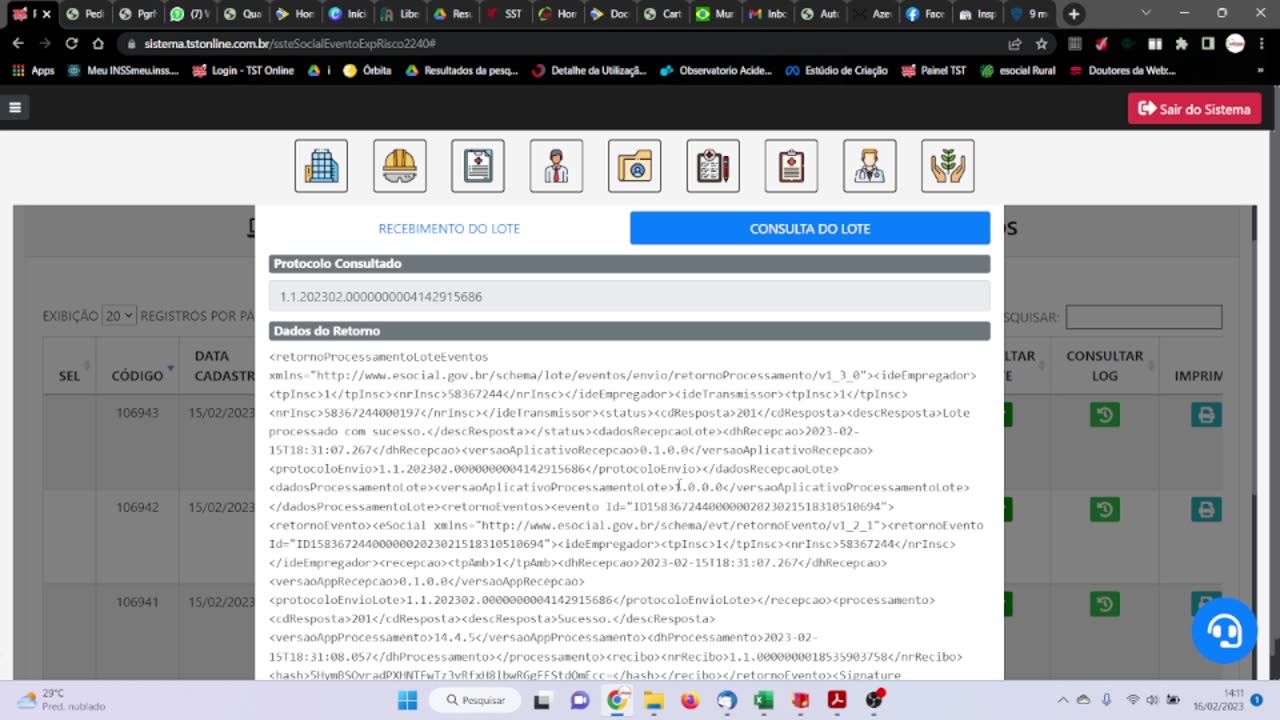
Task: Open the tab search dropdown arrow
Action: coord(1146,13)
